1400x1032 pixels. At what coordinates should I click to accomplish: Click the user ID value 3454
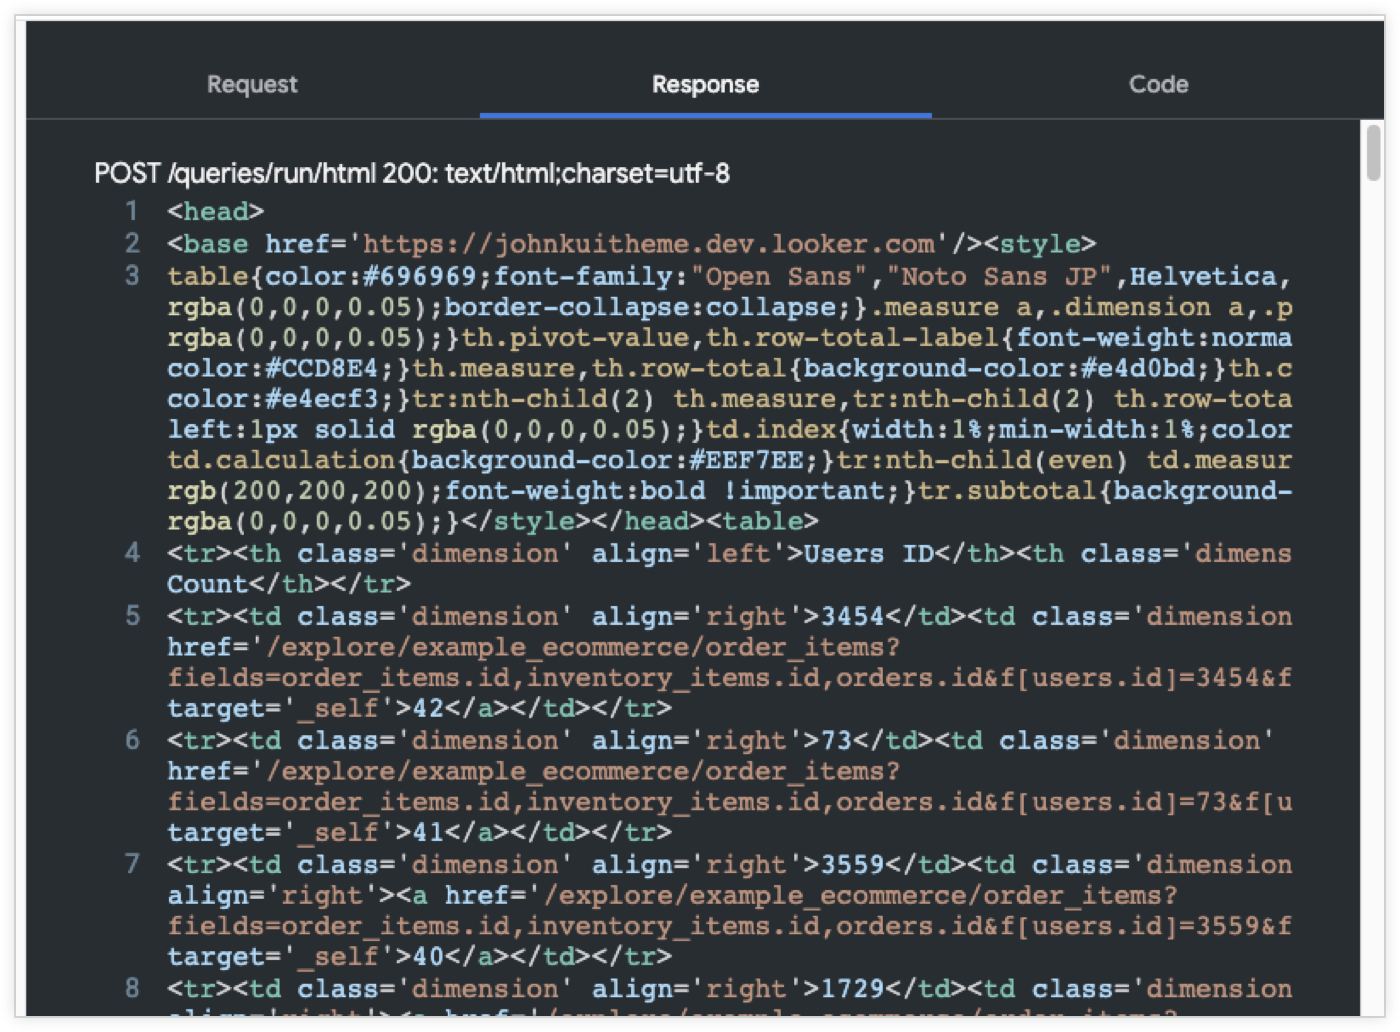tap(852, 616)
